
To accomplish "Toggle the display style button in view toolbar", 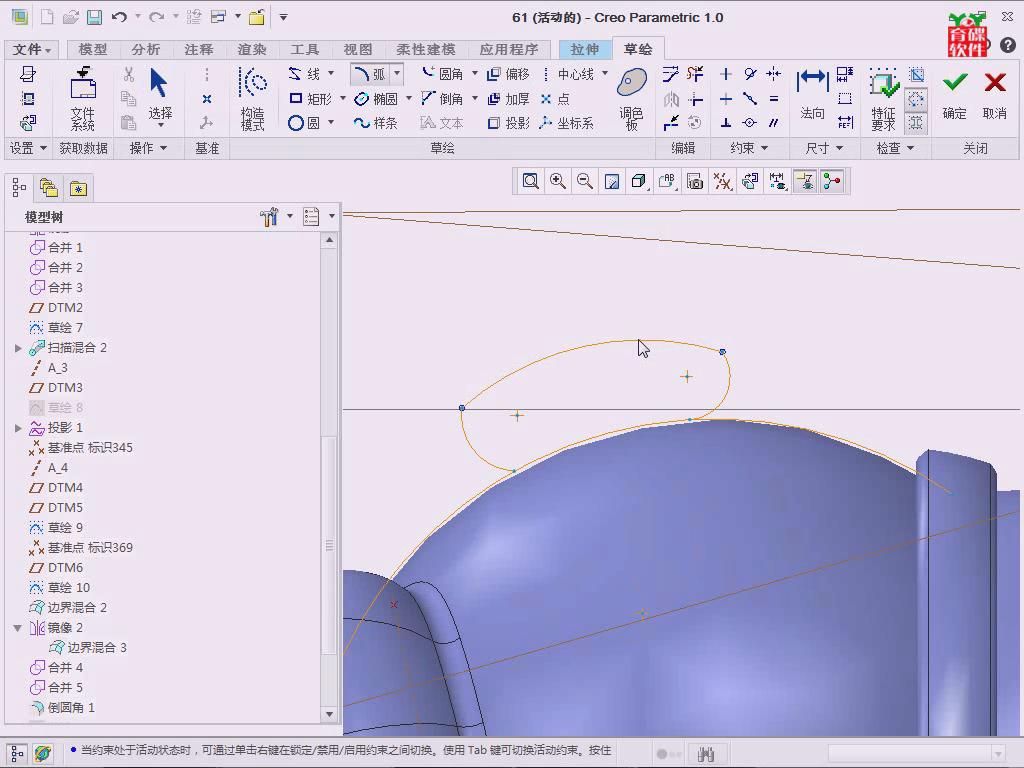I will coord(639,181).
